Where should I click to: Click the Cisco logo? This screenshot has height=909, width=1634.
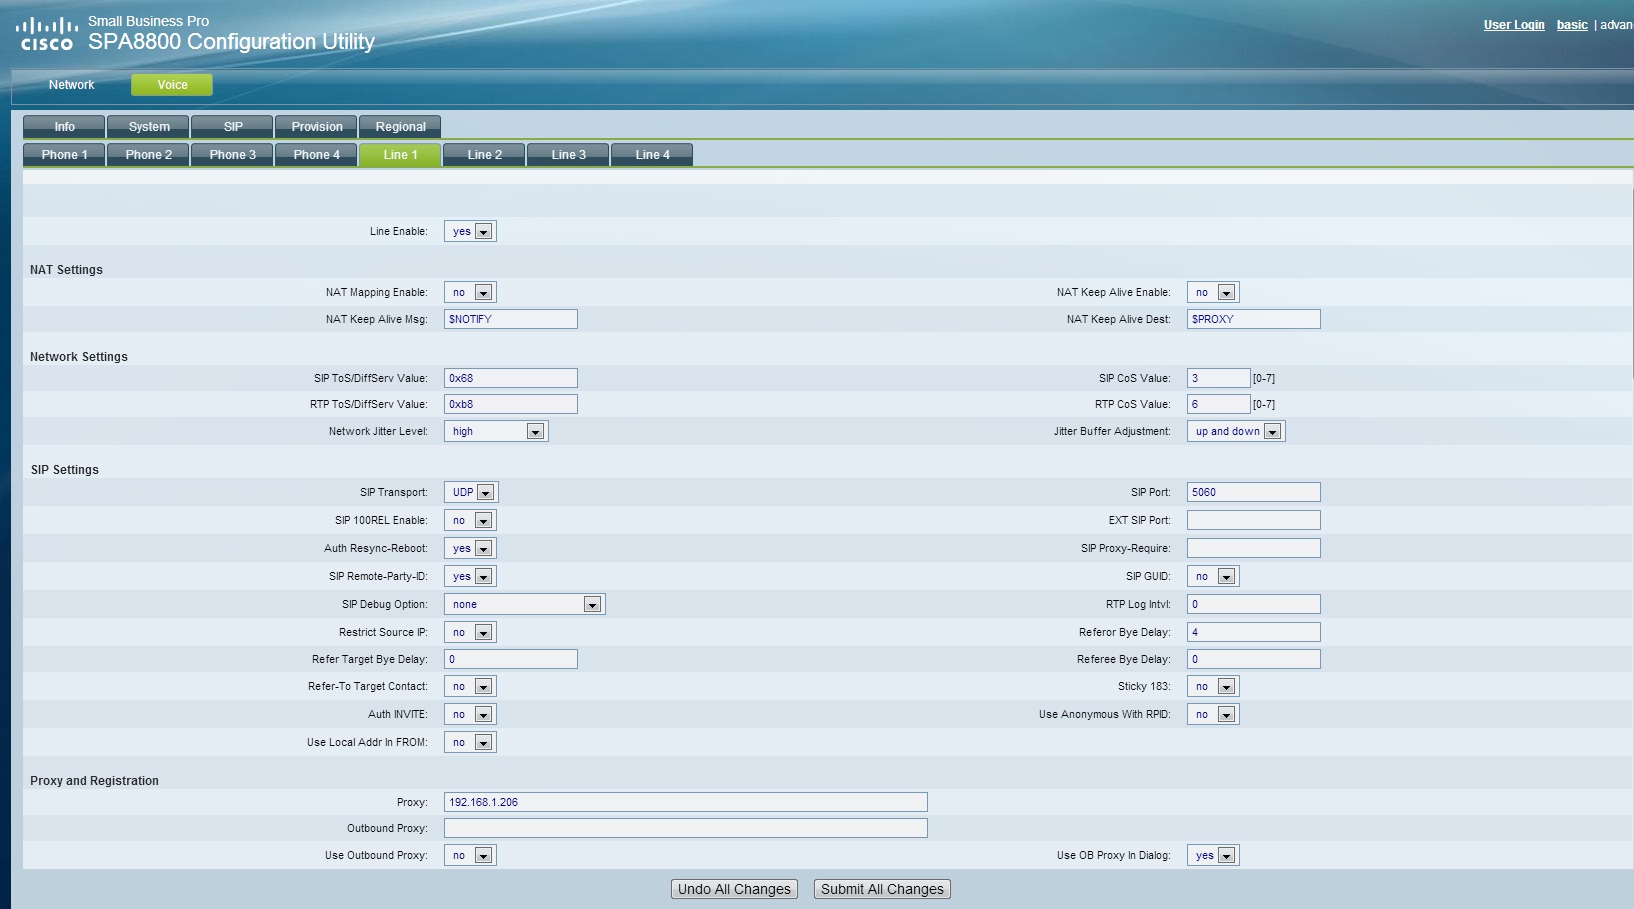click(x=47, y=33)
